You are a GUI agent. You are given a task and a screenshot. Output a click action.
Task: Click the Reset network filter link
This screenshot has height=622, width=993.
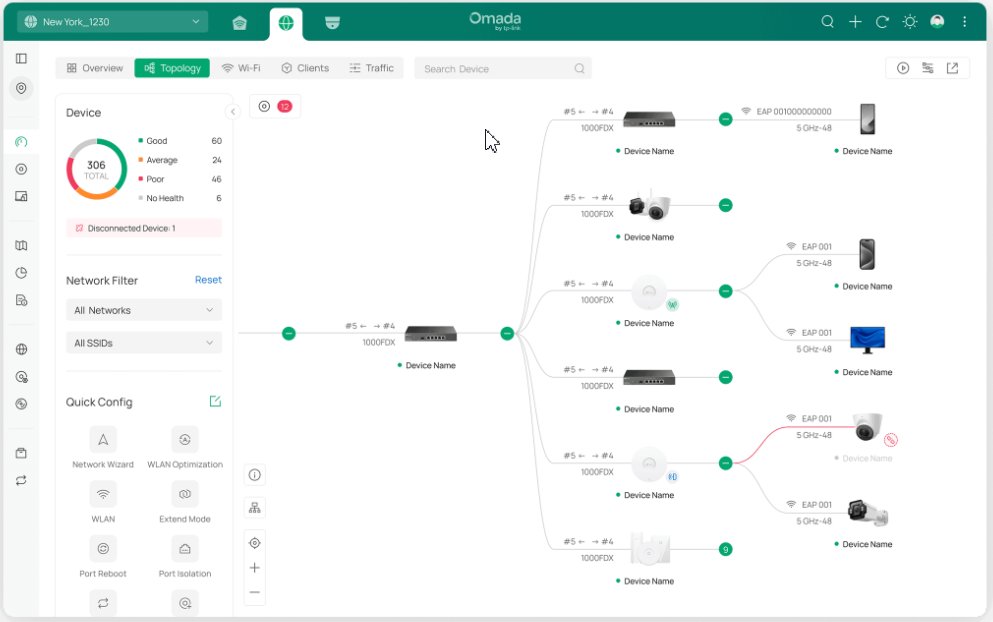[x=208, y=280]
